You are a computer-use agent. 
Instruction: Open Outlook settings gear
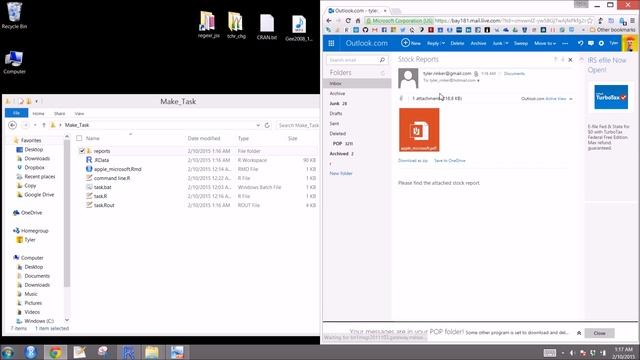601,43
